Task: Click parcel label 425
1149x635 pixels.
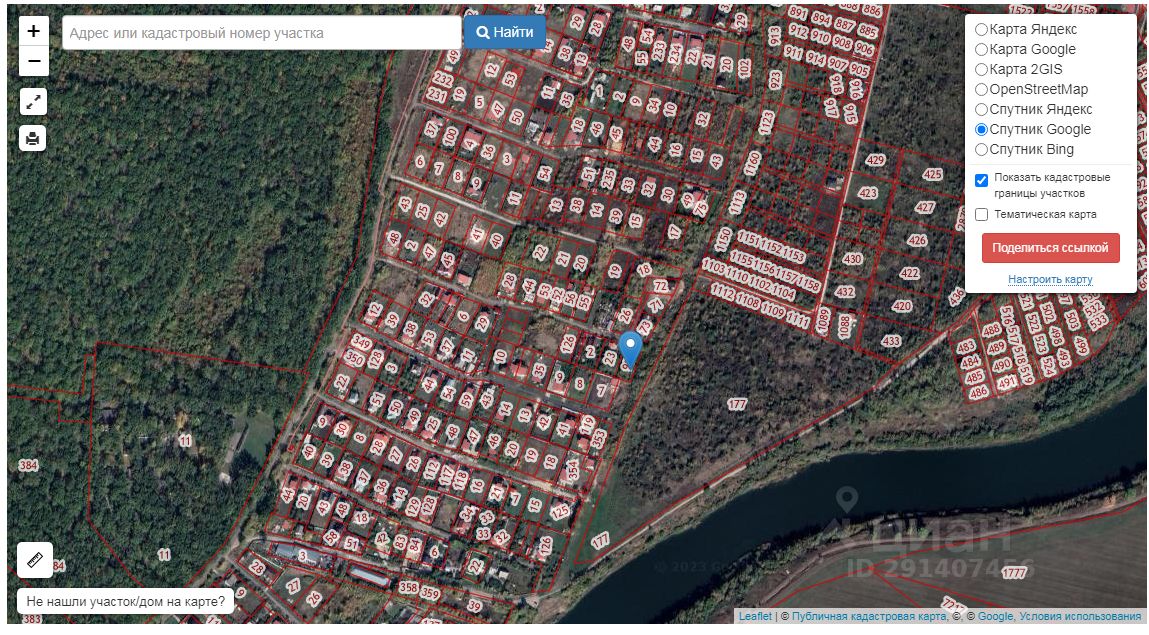Action: (x=932, y=174)
